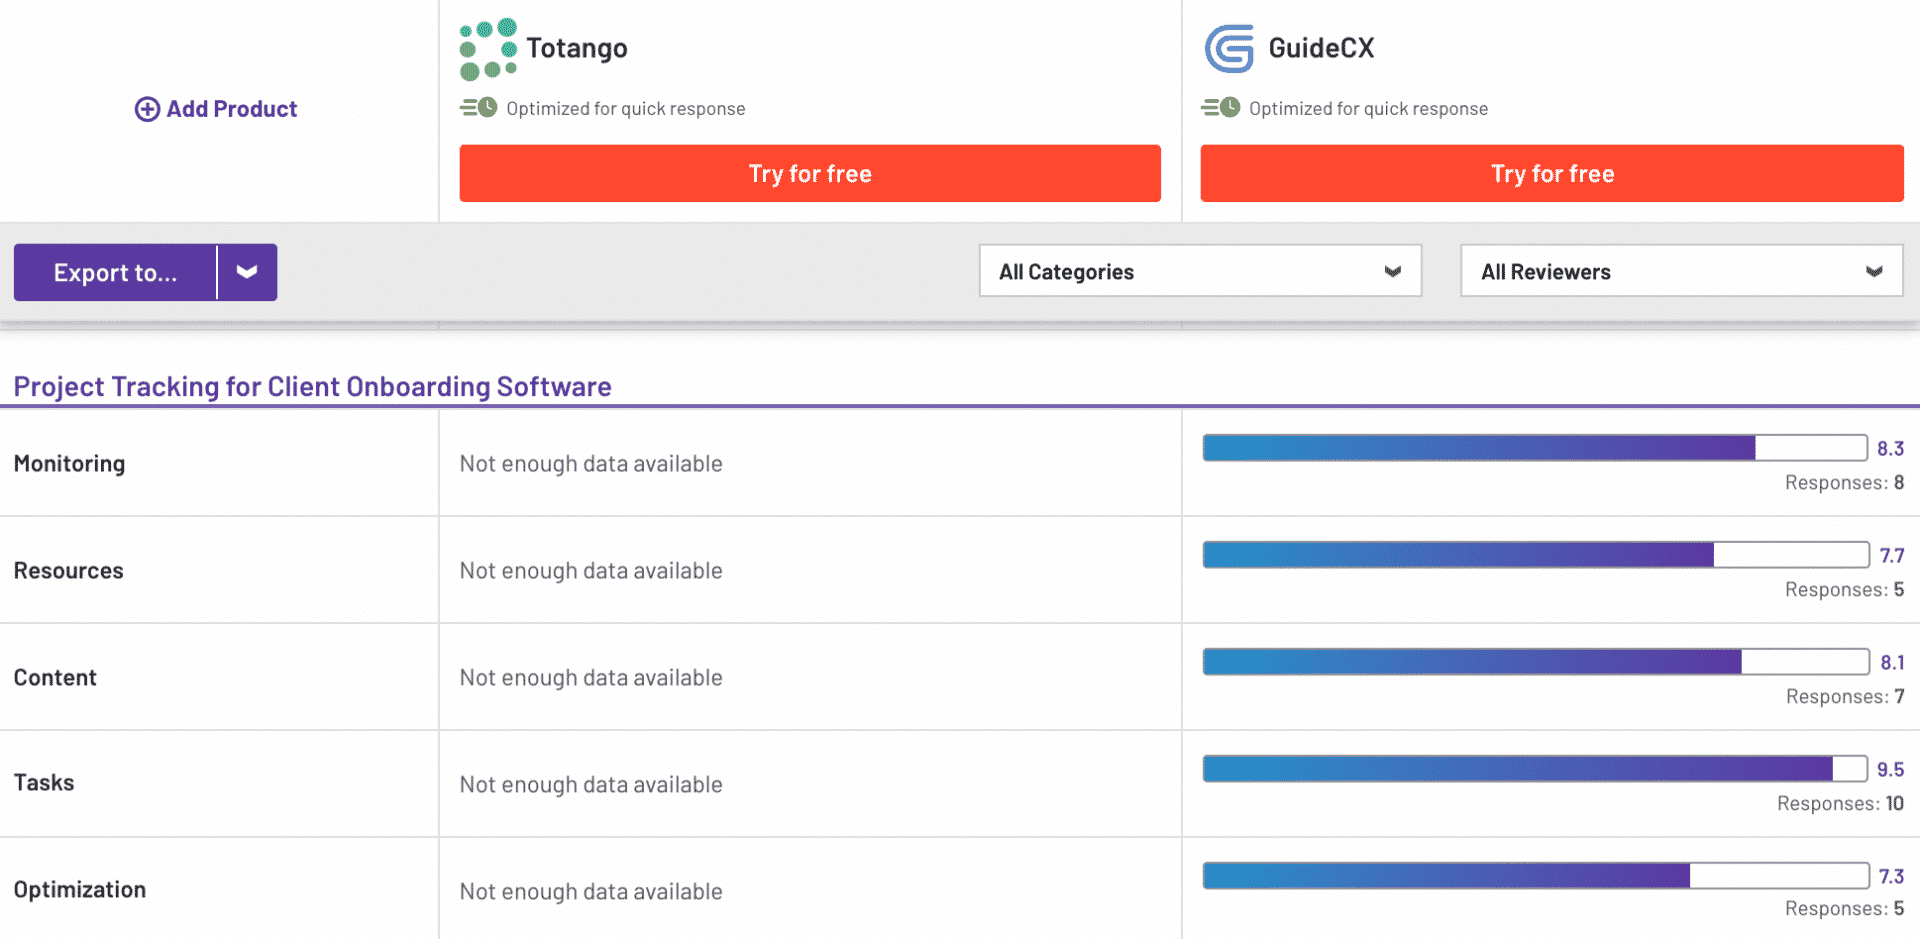The height and width of the screenshot is (939, 1920).
Task: Click GuideCX's Optimized for quick response text
Action: coord(1368,108)
